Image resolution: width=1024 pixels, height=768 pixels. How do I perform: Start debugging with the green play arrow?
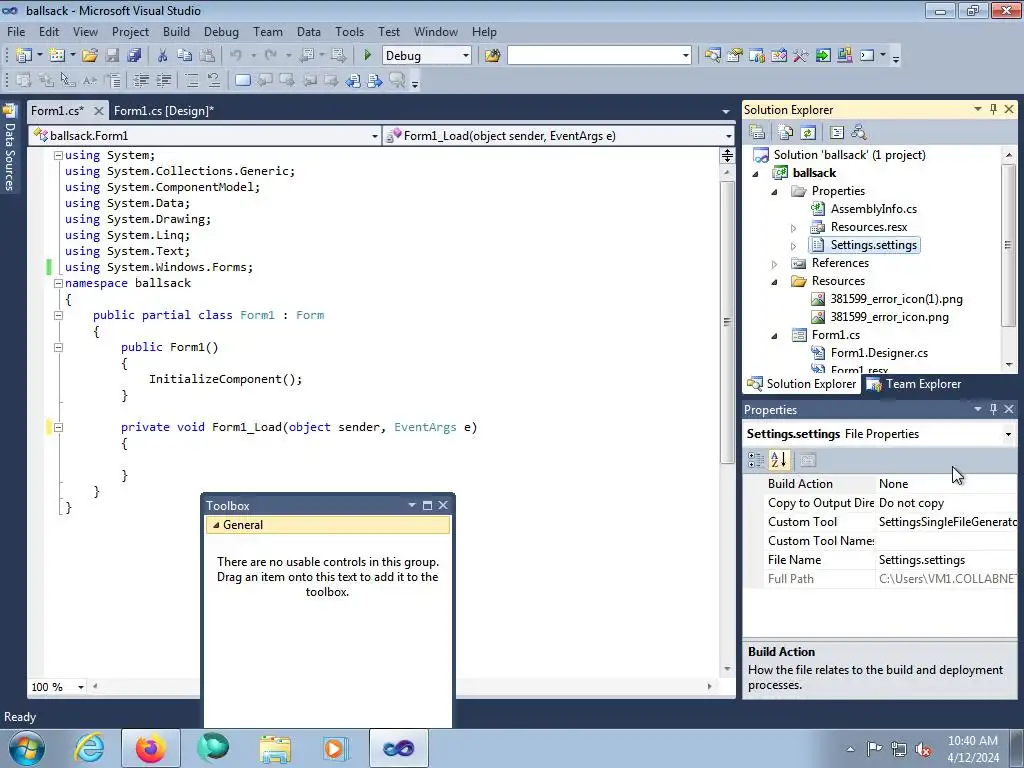(x=367, y=56)
